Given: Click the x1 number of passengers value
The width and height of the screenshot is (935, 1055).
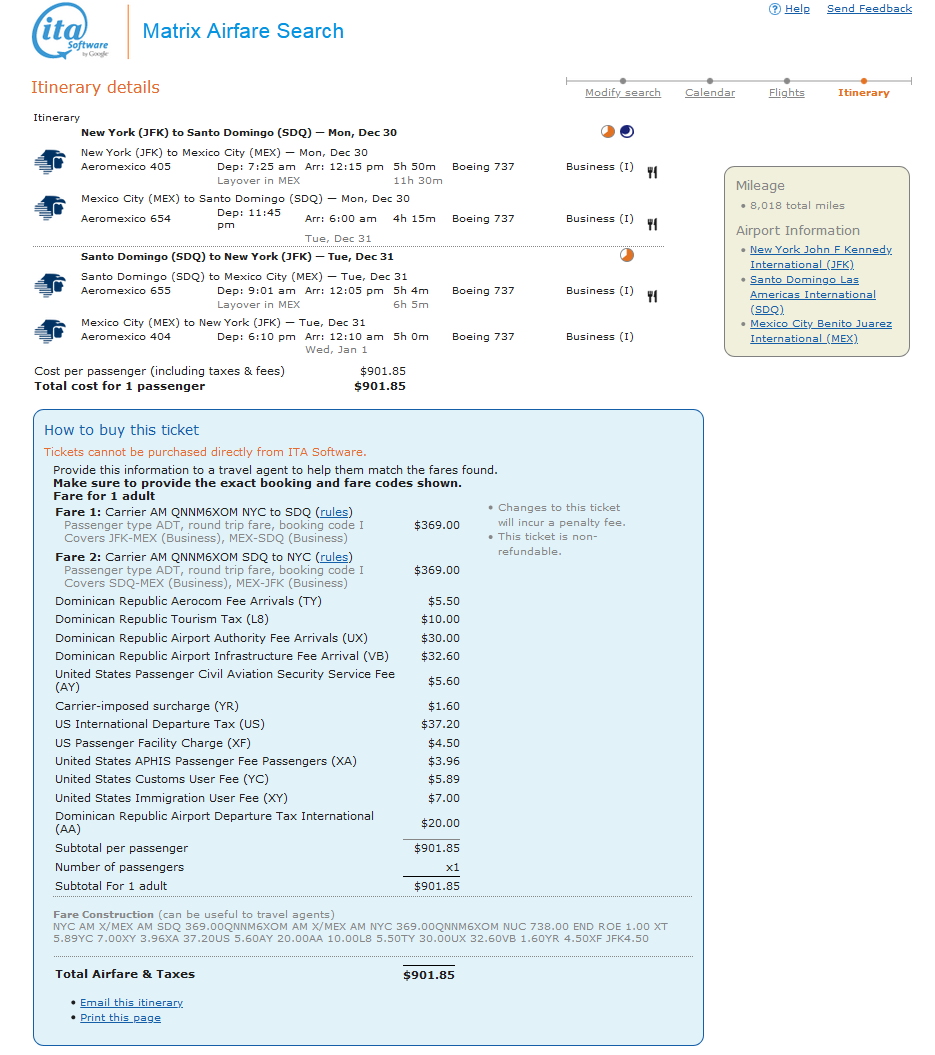Looking at the screenshot, I should pos(453,867).
